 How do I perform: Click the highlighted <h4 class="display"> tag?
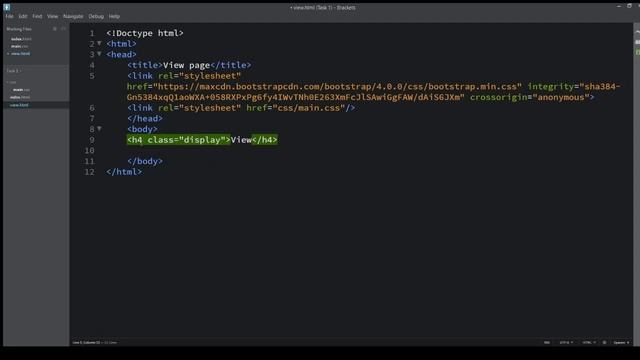point(178,140)
